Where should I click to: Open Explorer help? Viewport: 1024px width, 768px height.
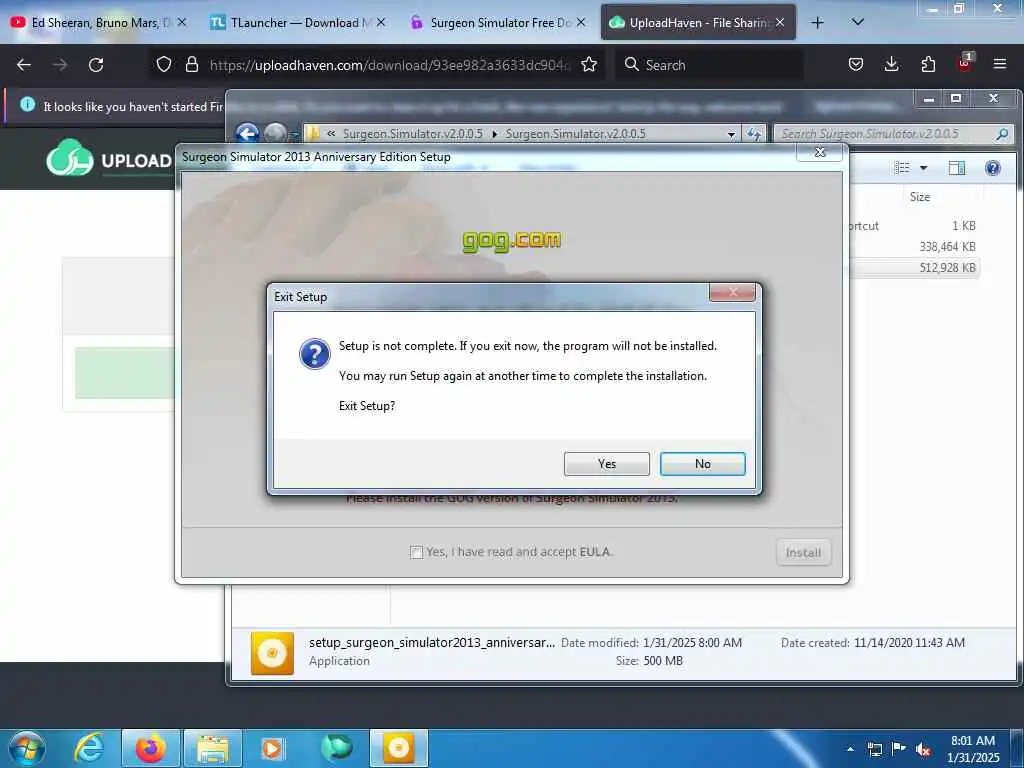coord(993,168)
